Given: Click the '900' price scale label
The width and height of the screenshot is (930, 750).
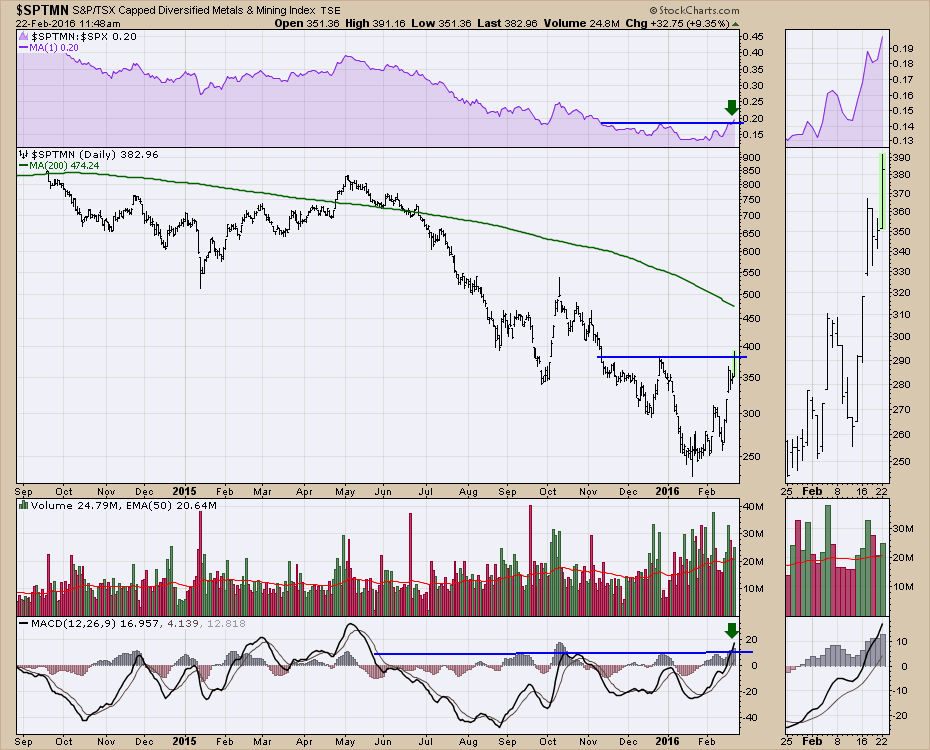Looking at the screenshot, I should point(750,158).
